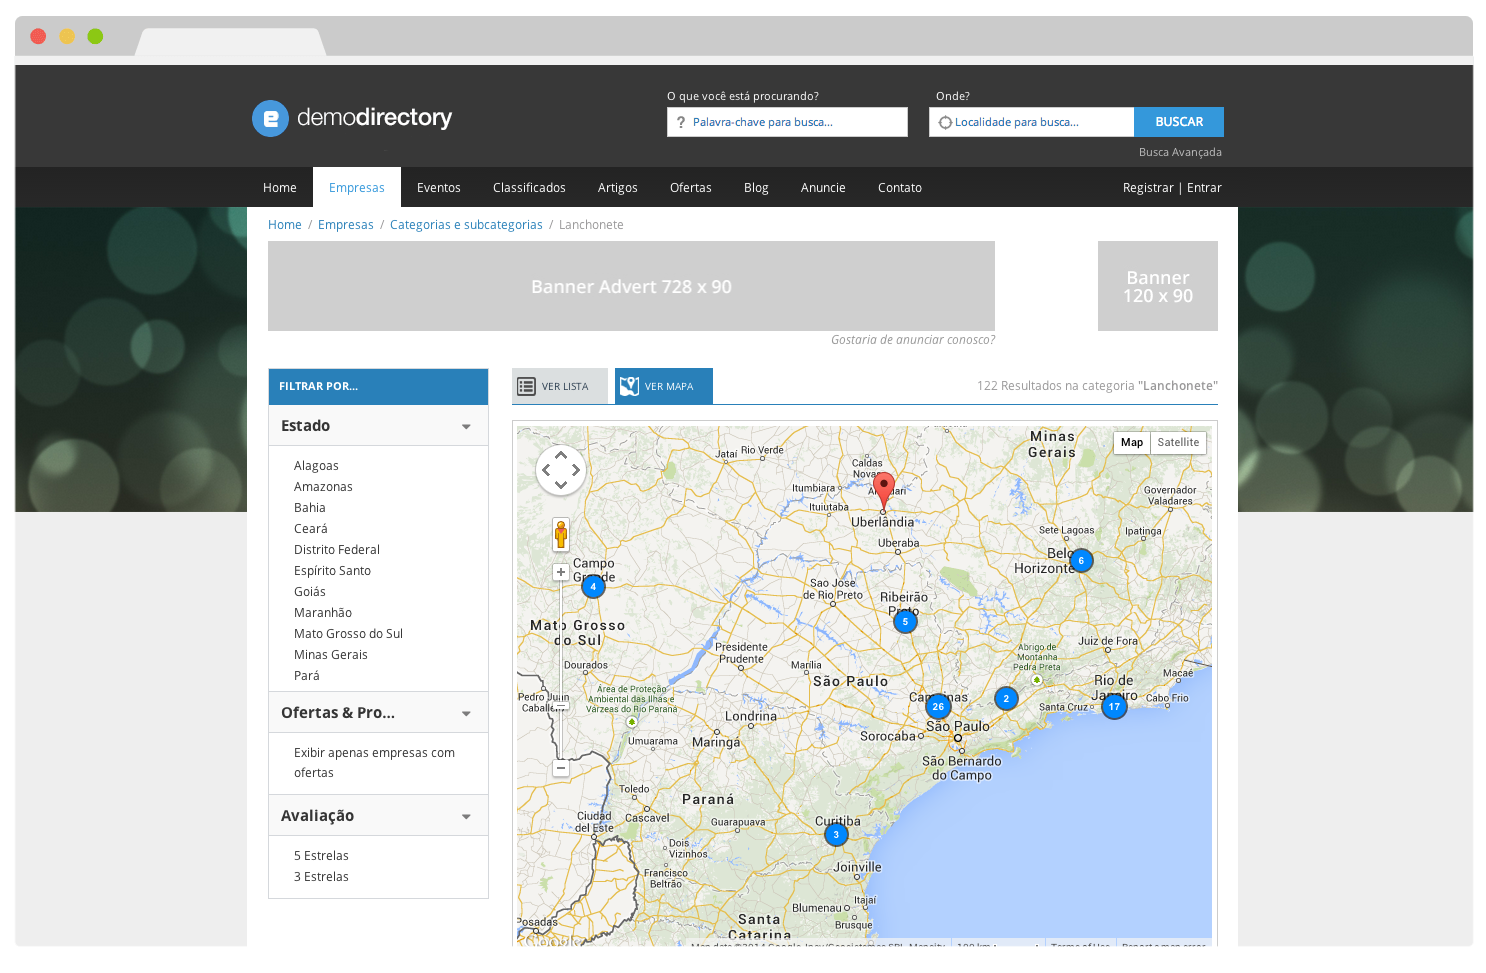The image size is (1486, 973).
Task: Filter by state Alagoas
Action: (x=316, y=466)
